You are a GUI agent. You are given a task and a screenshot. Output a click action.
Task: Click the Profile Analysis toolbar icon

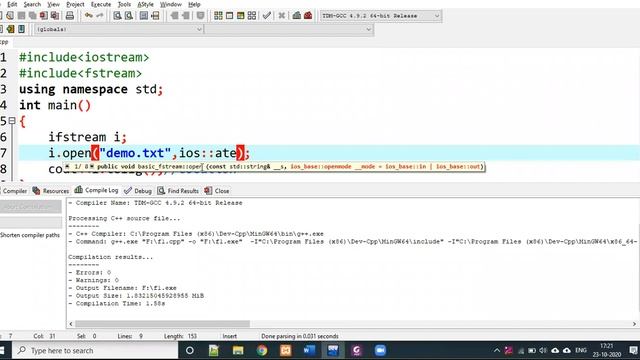click(297, 16)
